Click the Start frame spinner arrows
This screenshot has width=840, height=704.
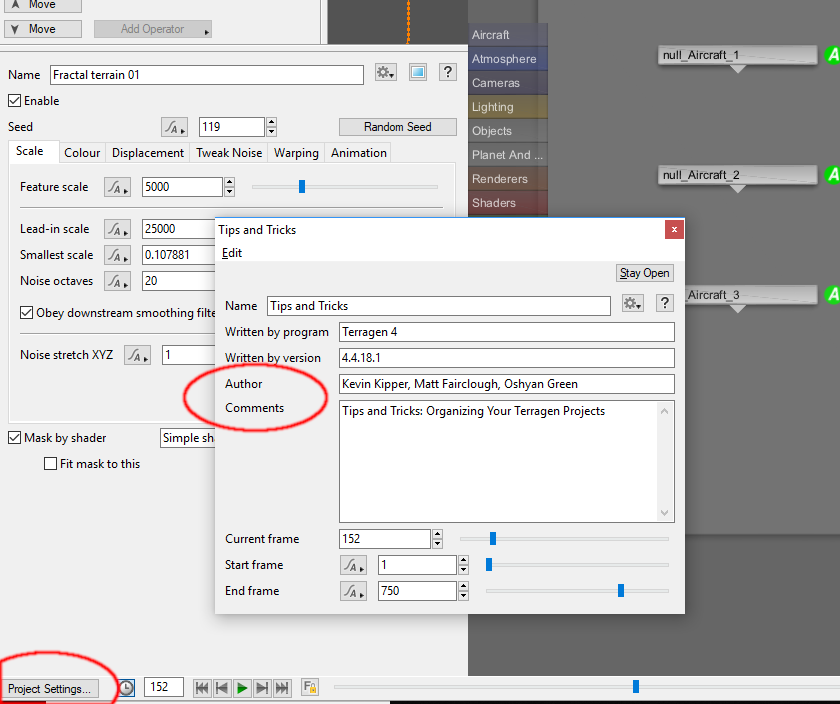pyautogui.click(x=464, y=565)
